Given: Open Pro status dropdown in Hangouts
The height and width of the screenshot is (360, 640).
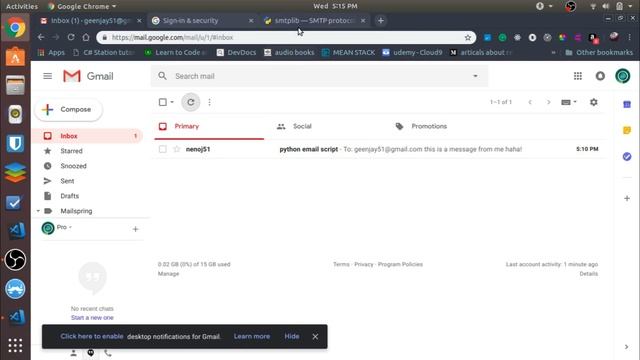Looking at the screenshot, I should 64,227.
